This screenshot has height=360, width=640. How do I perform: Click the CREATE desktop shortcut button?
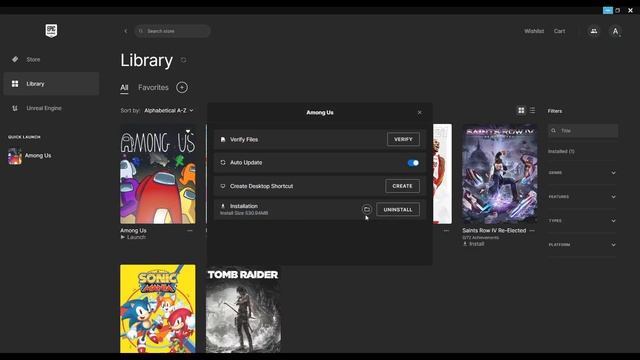pos(402,186)
